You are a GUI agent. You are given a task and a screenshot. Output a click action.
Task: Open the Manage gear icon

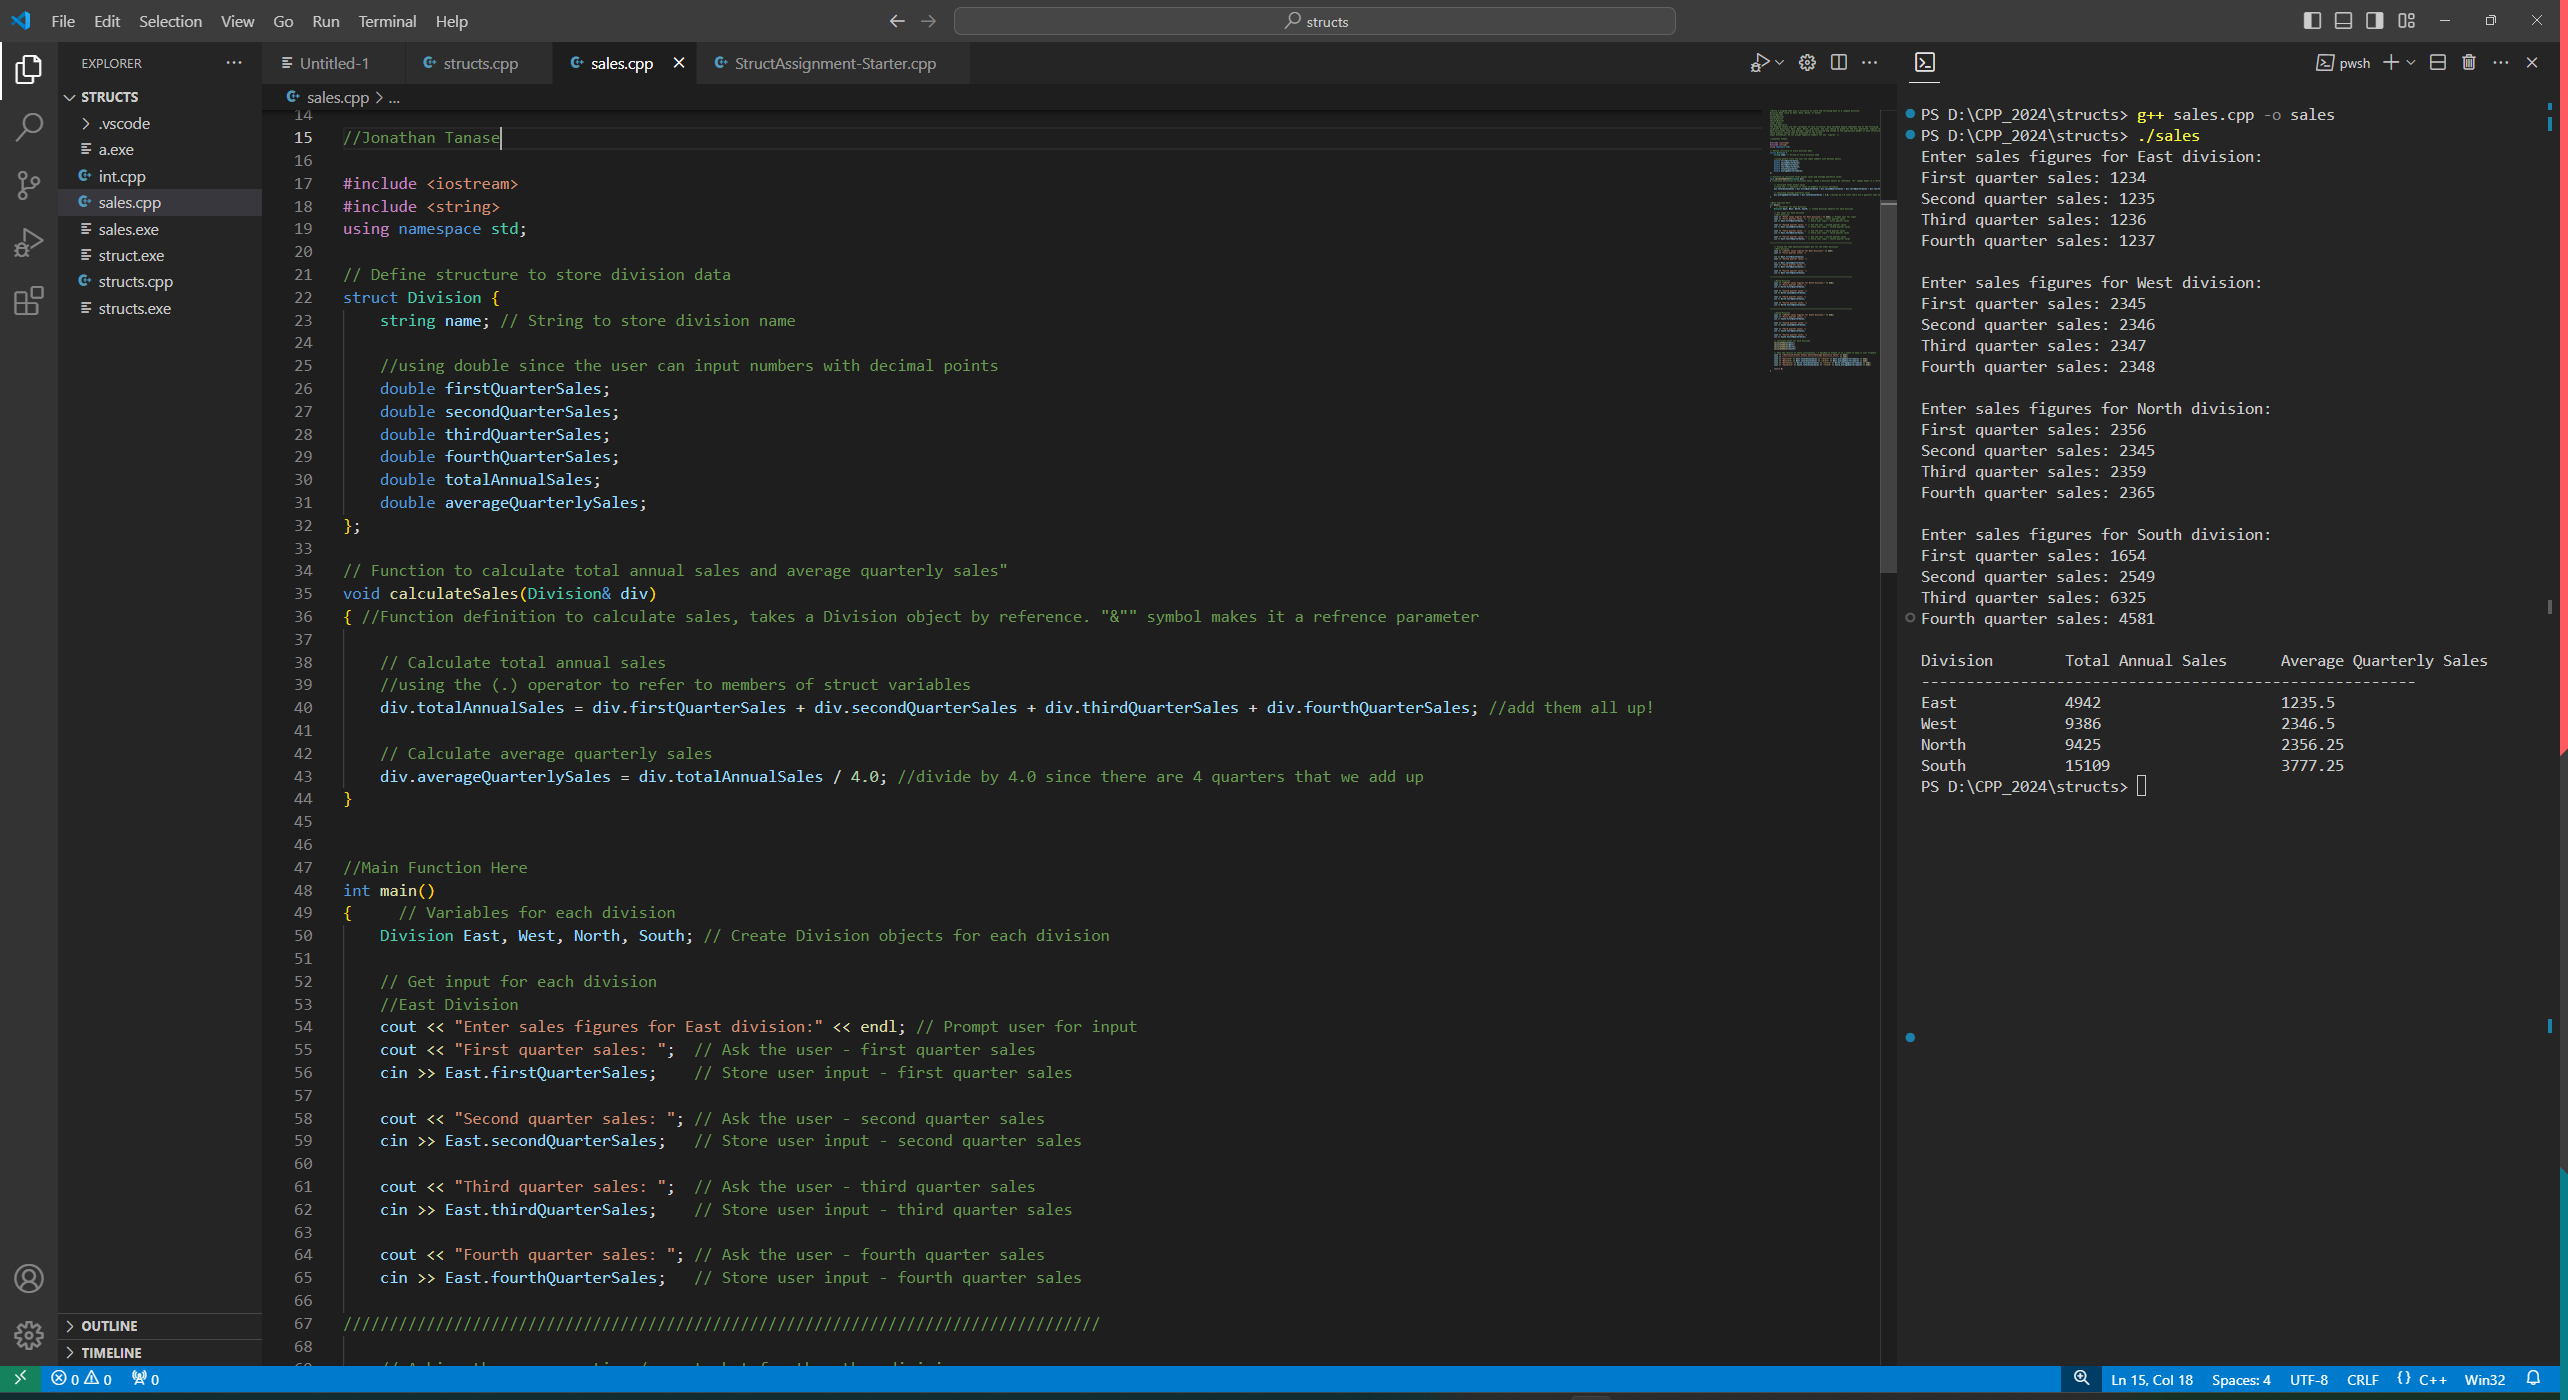coord(29,1335)
